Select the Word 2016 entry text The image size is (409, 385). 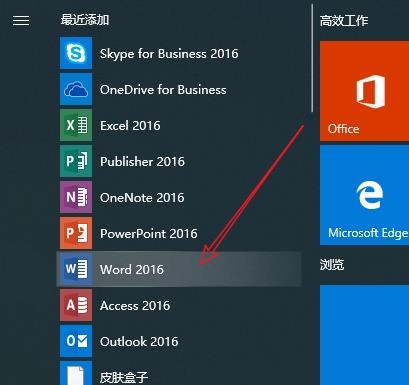(x=132, y=270)
